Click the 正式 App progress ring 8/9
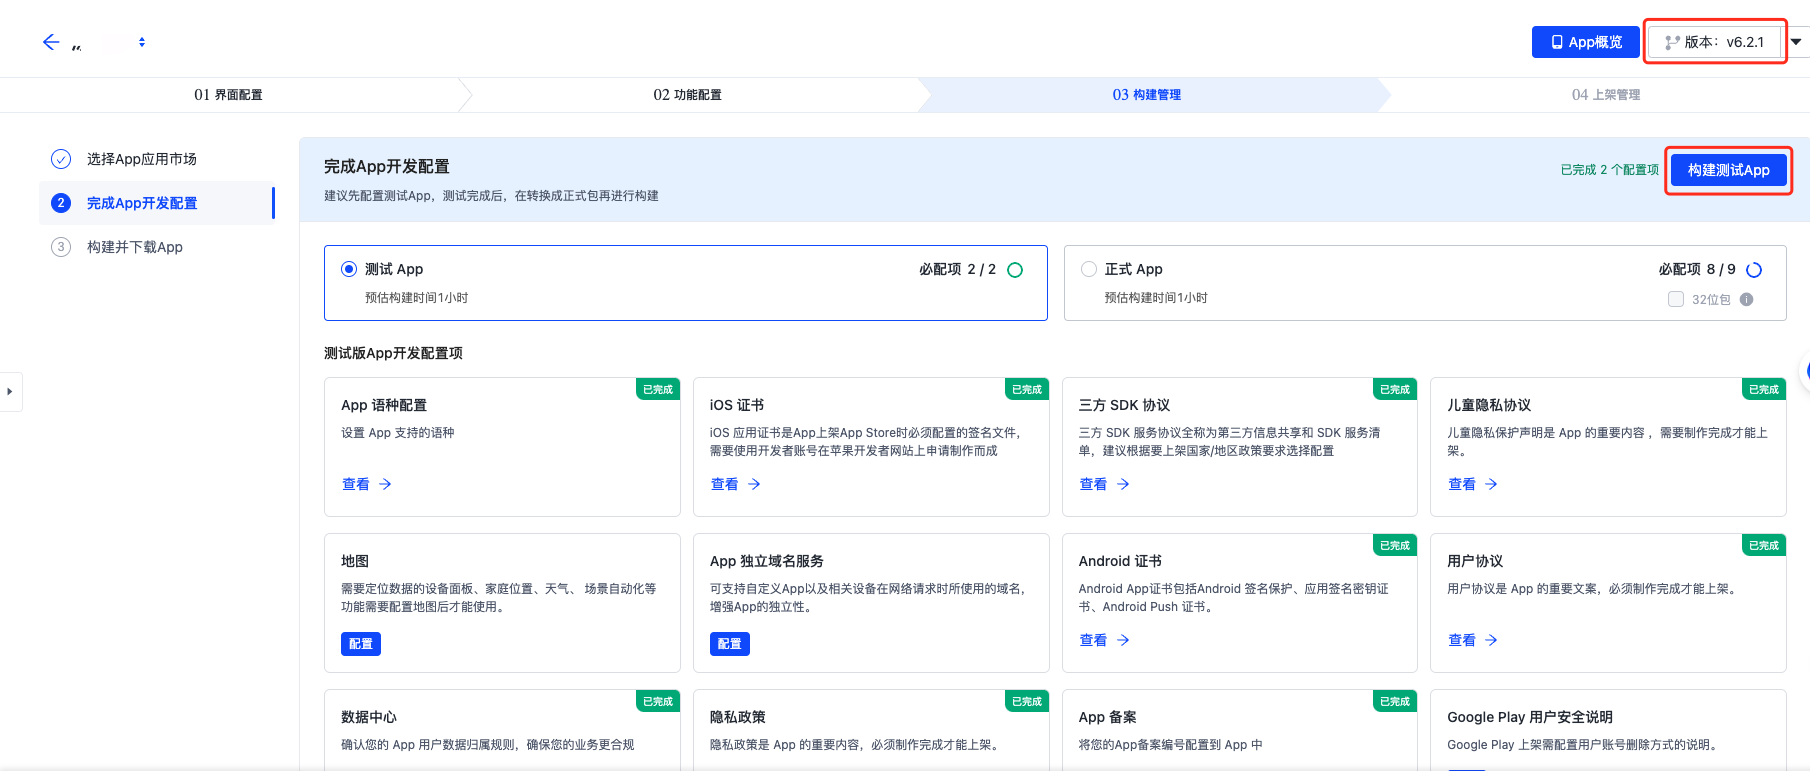Image resolution: width=1810 pixels, height=774 pixels. 1754,270
